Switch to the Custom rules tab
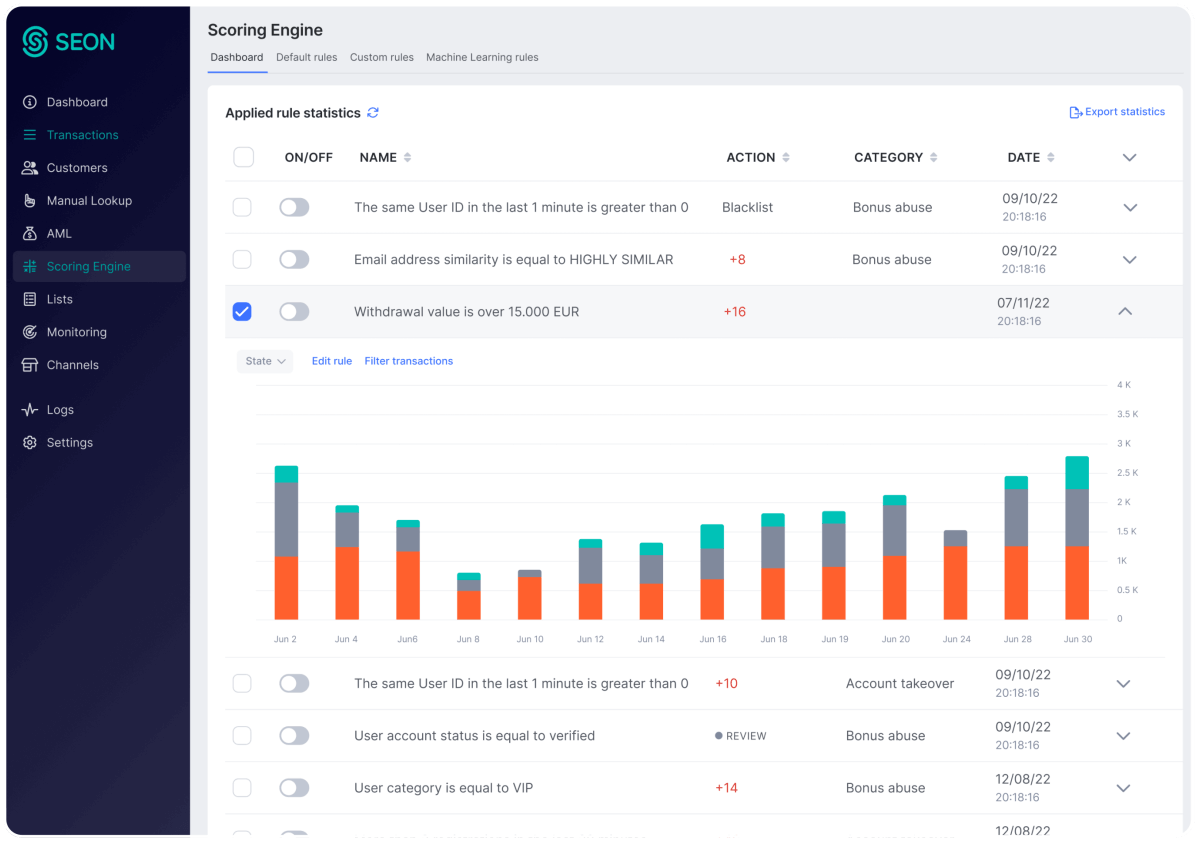 pos(381,58)
